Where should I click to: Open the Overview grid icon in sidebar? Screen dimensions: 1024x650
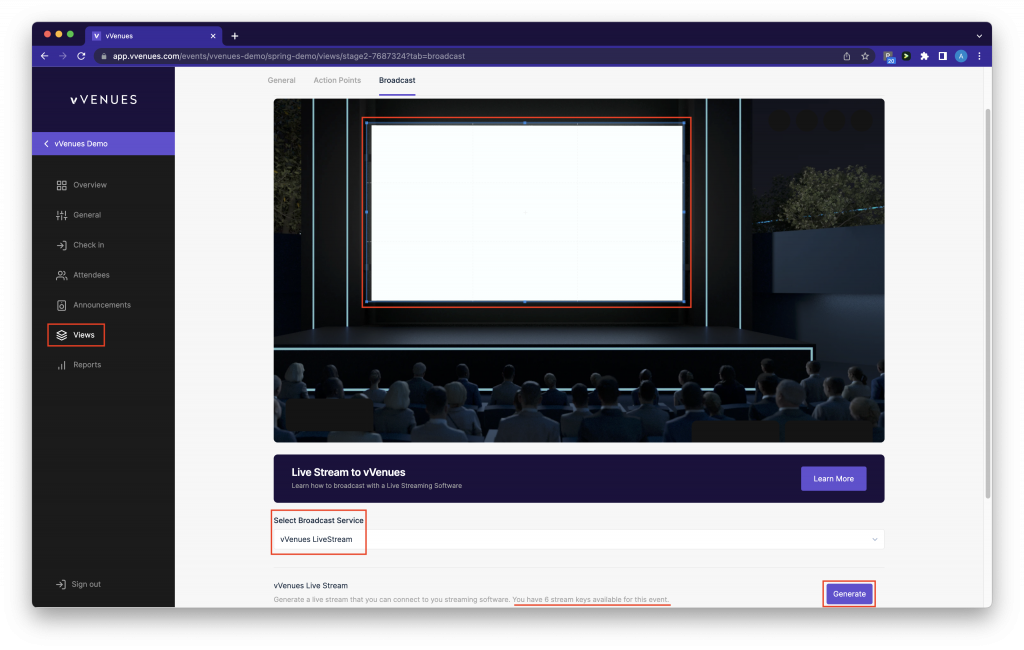(x=61, y=186)
